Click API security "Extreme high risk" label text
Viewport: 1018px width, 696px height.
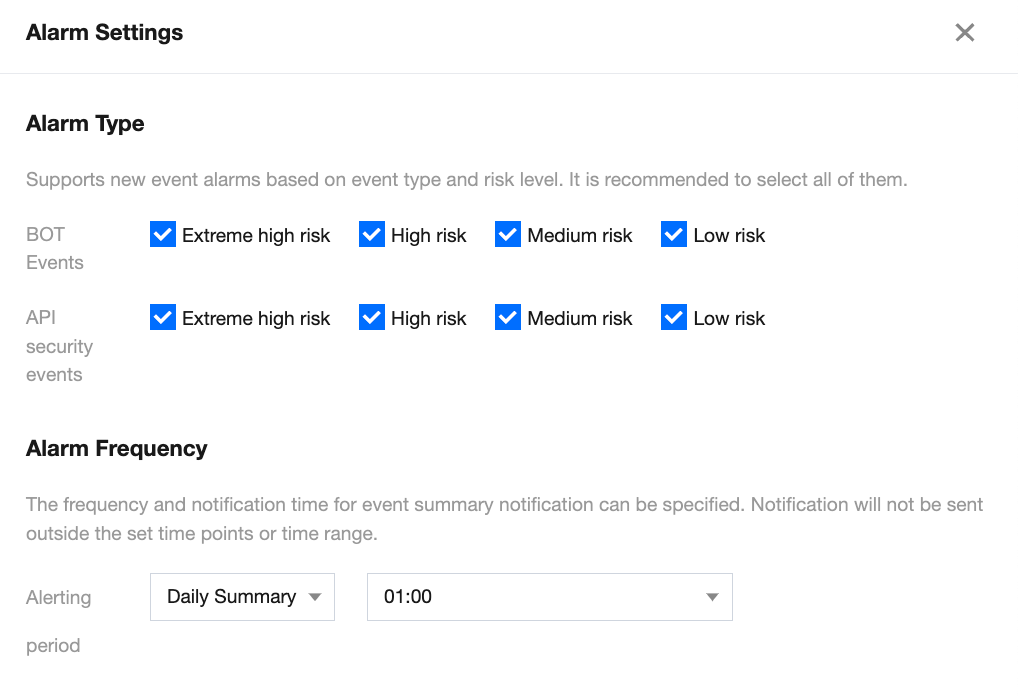click(256, 318)
